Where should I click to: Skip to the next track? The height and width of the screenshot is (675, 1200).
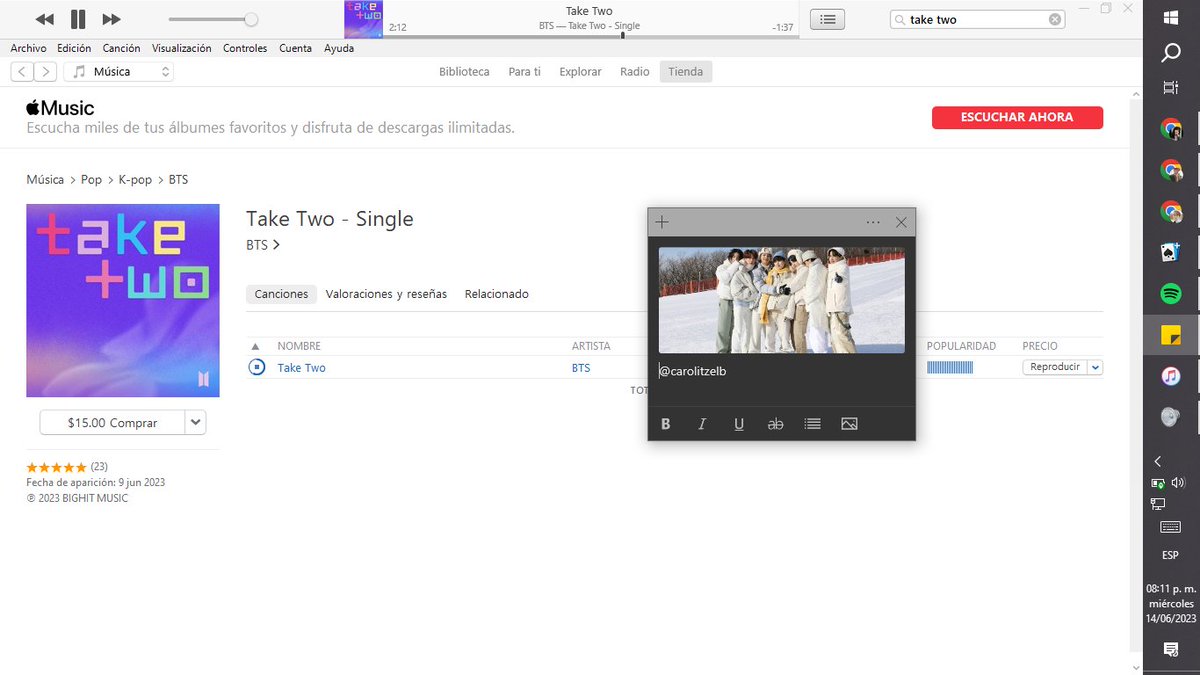pos(111,19)
